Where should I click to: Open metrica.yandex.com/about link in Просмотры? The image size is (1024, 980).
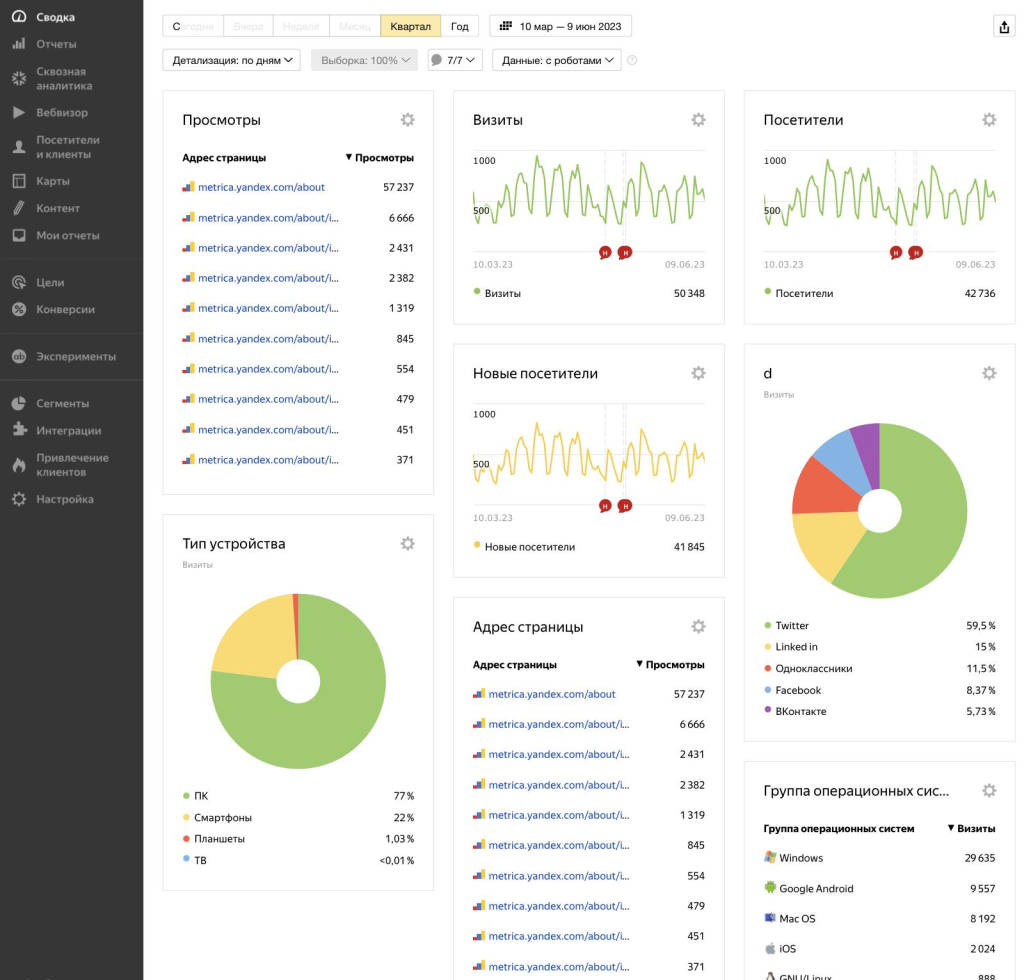[261, 187]
